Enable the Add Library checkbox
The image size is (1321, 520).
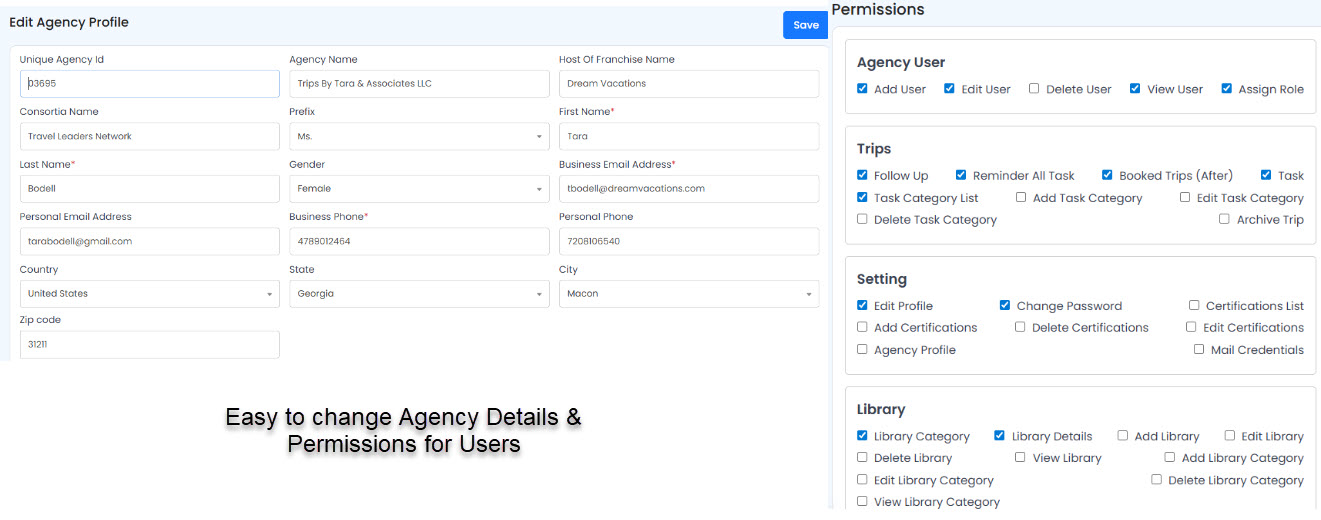click(x=1123, y=436)
